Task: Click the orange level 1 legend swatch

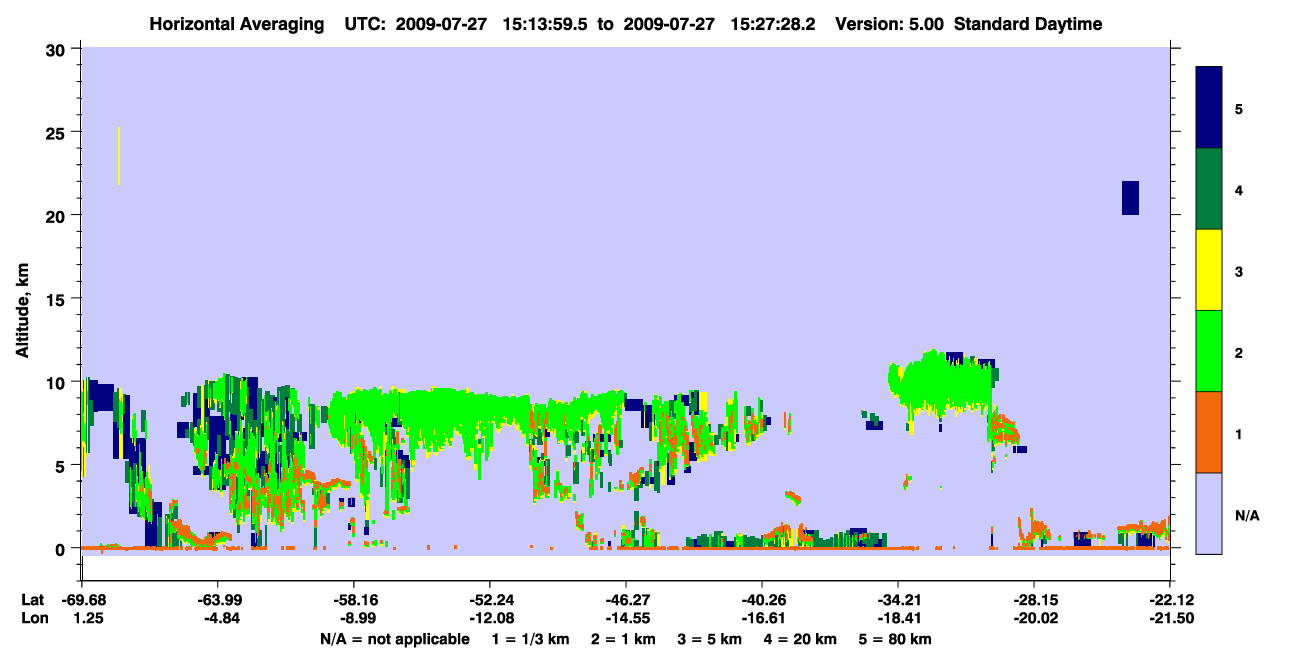Action: tap(1209, 432)
